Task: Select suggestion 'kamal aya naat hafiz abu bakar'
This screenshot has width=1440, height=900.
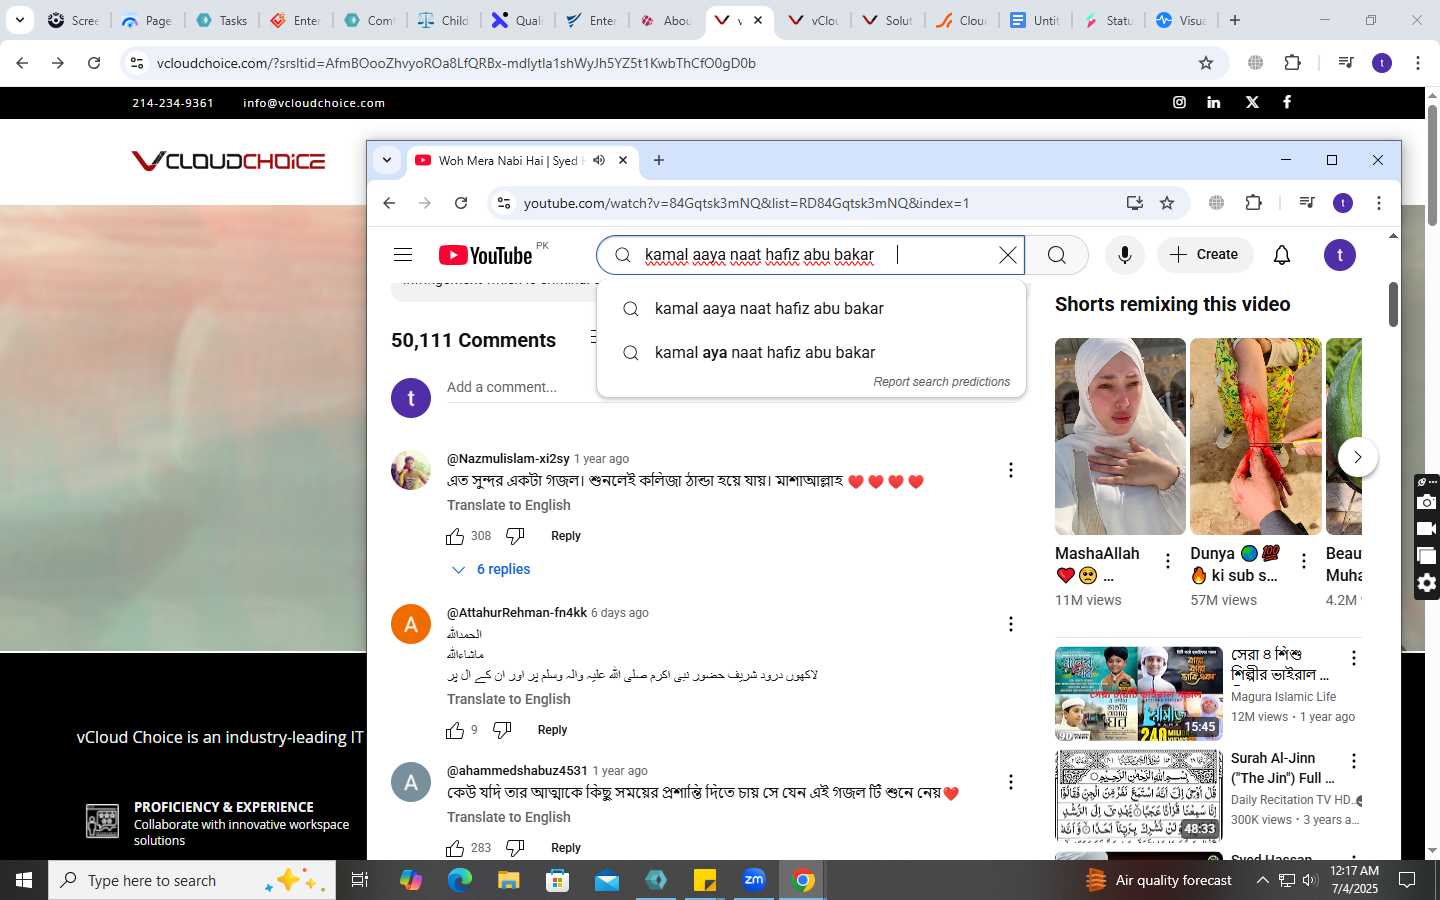Action: (x=811, y=352)
